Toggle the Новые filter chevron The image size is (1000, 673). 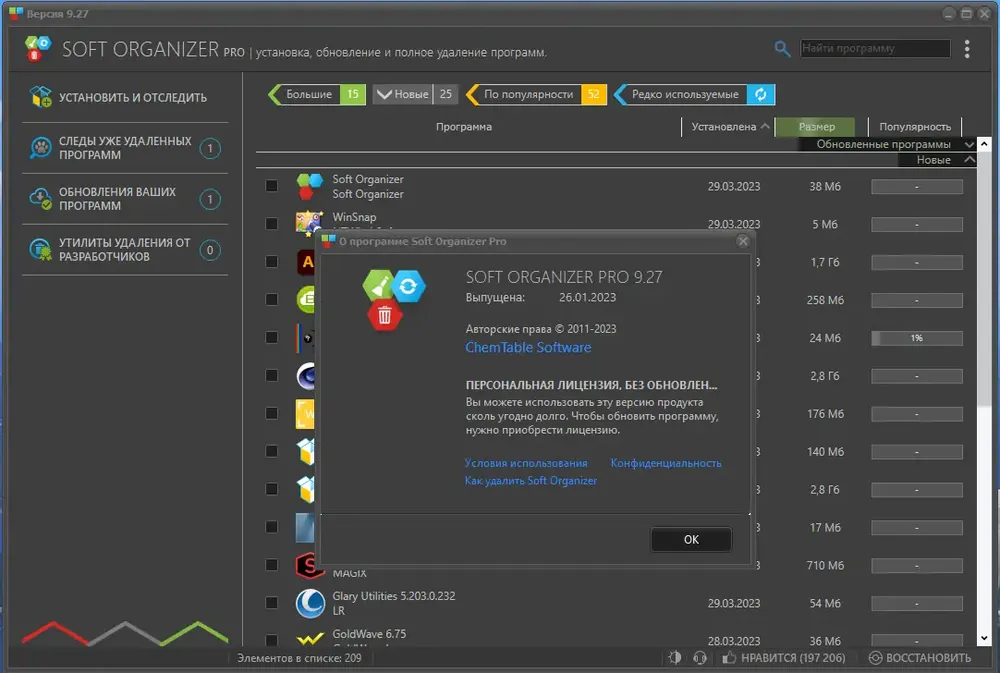(384, 94)
